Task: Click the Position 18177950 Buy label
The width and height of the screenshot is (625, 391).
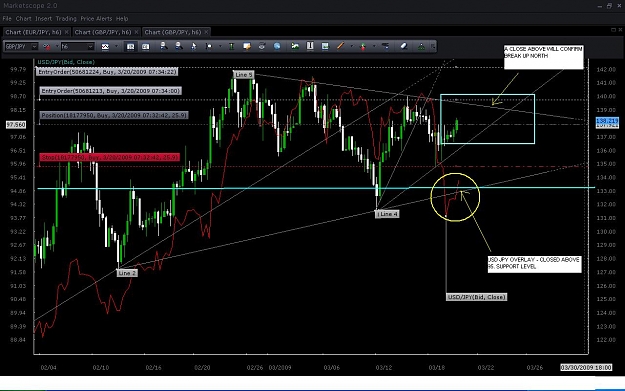Action: coord(114,115)
